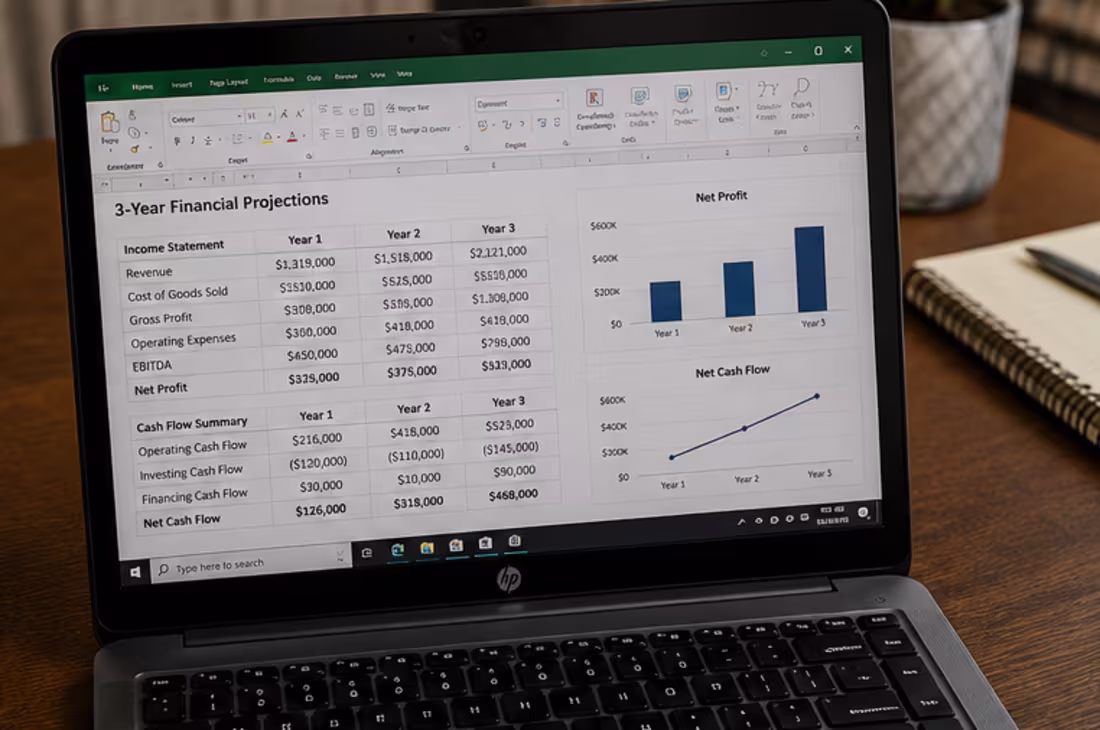Toggle bold formatting in the ribbon
Image resolution: width=1100 pixels, height=730 pixels.
coord(177,141)
